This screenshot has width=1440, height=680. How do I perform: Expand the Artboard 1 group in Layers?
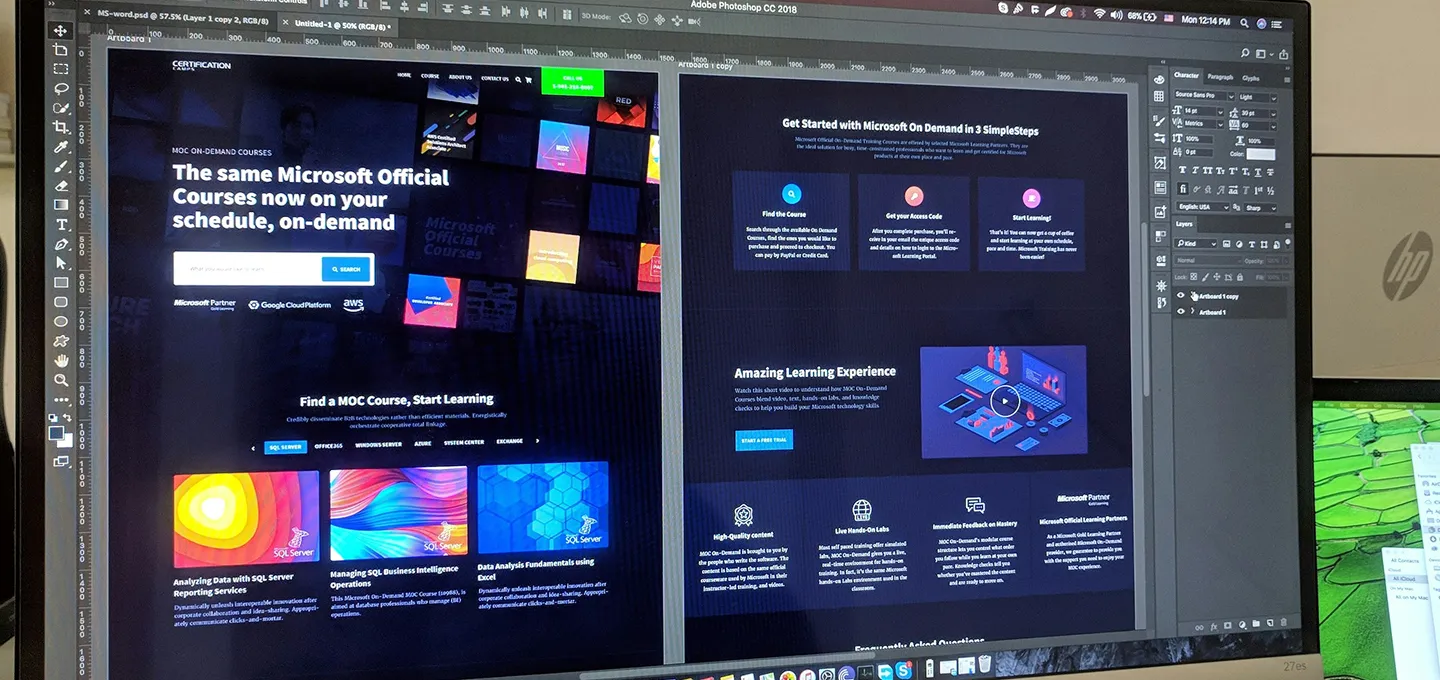[x=1192, y=311]
